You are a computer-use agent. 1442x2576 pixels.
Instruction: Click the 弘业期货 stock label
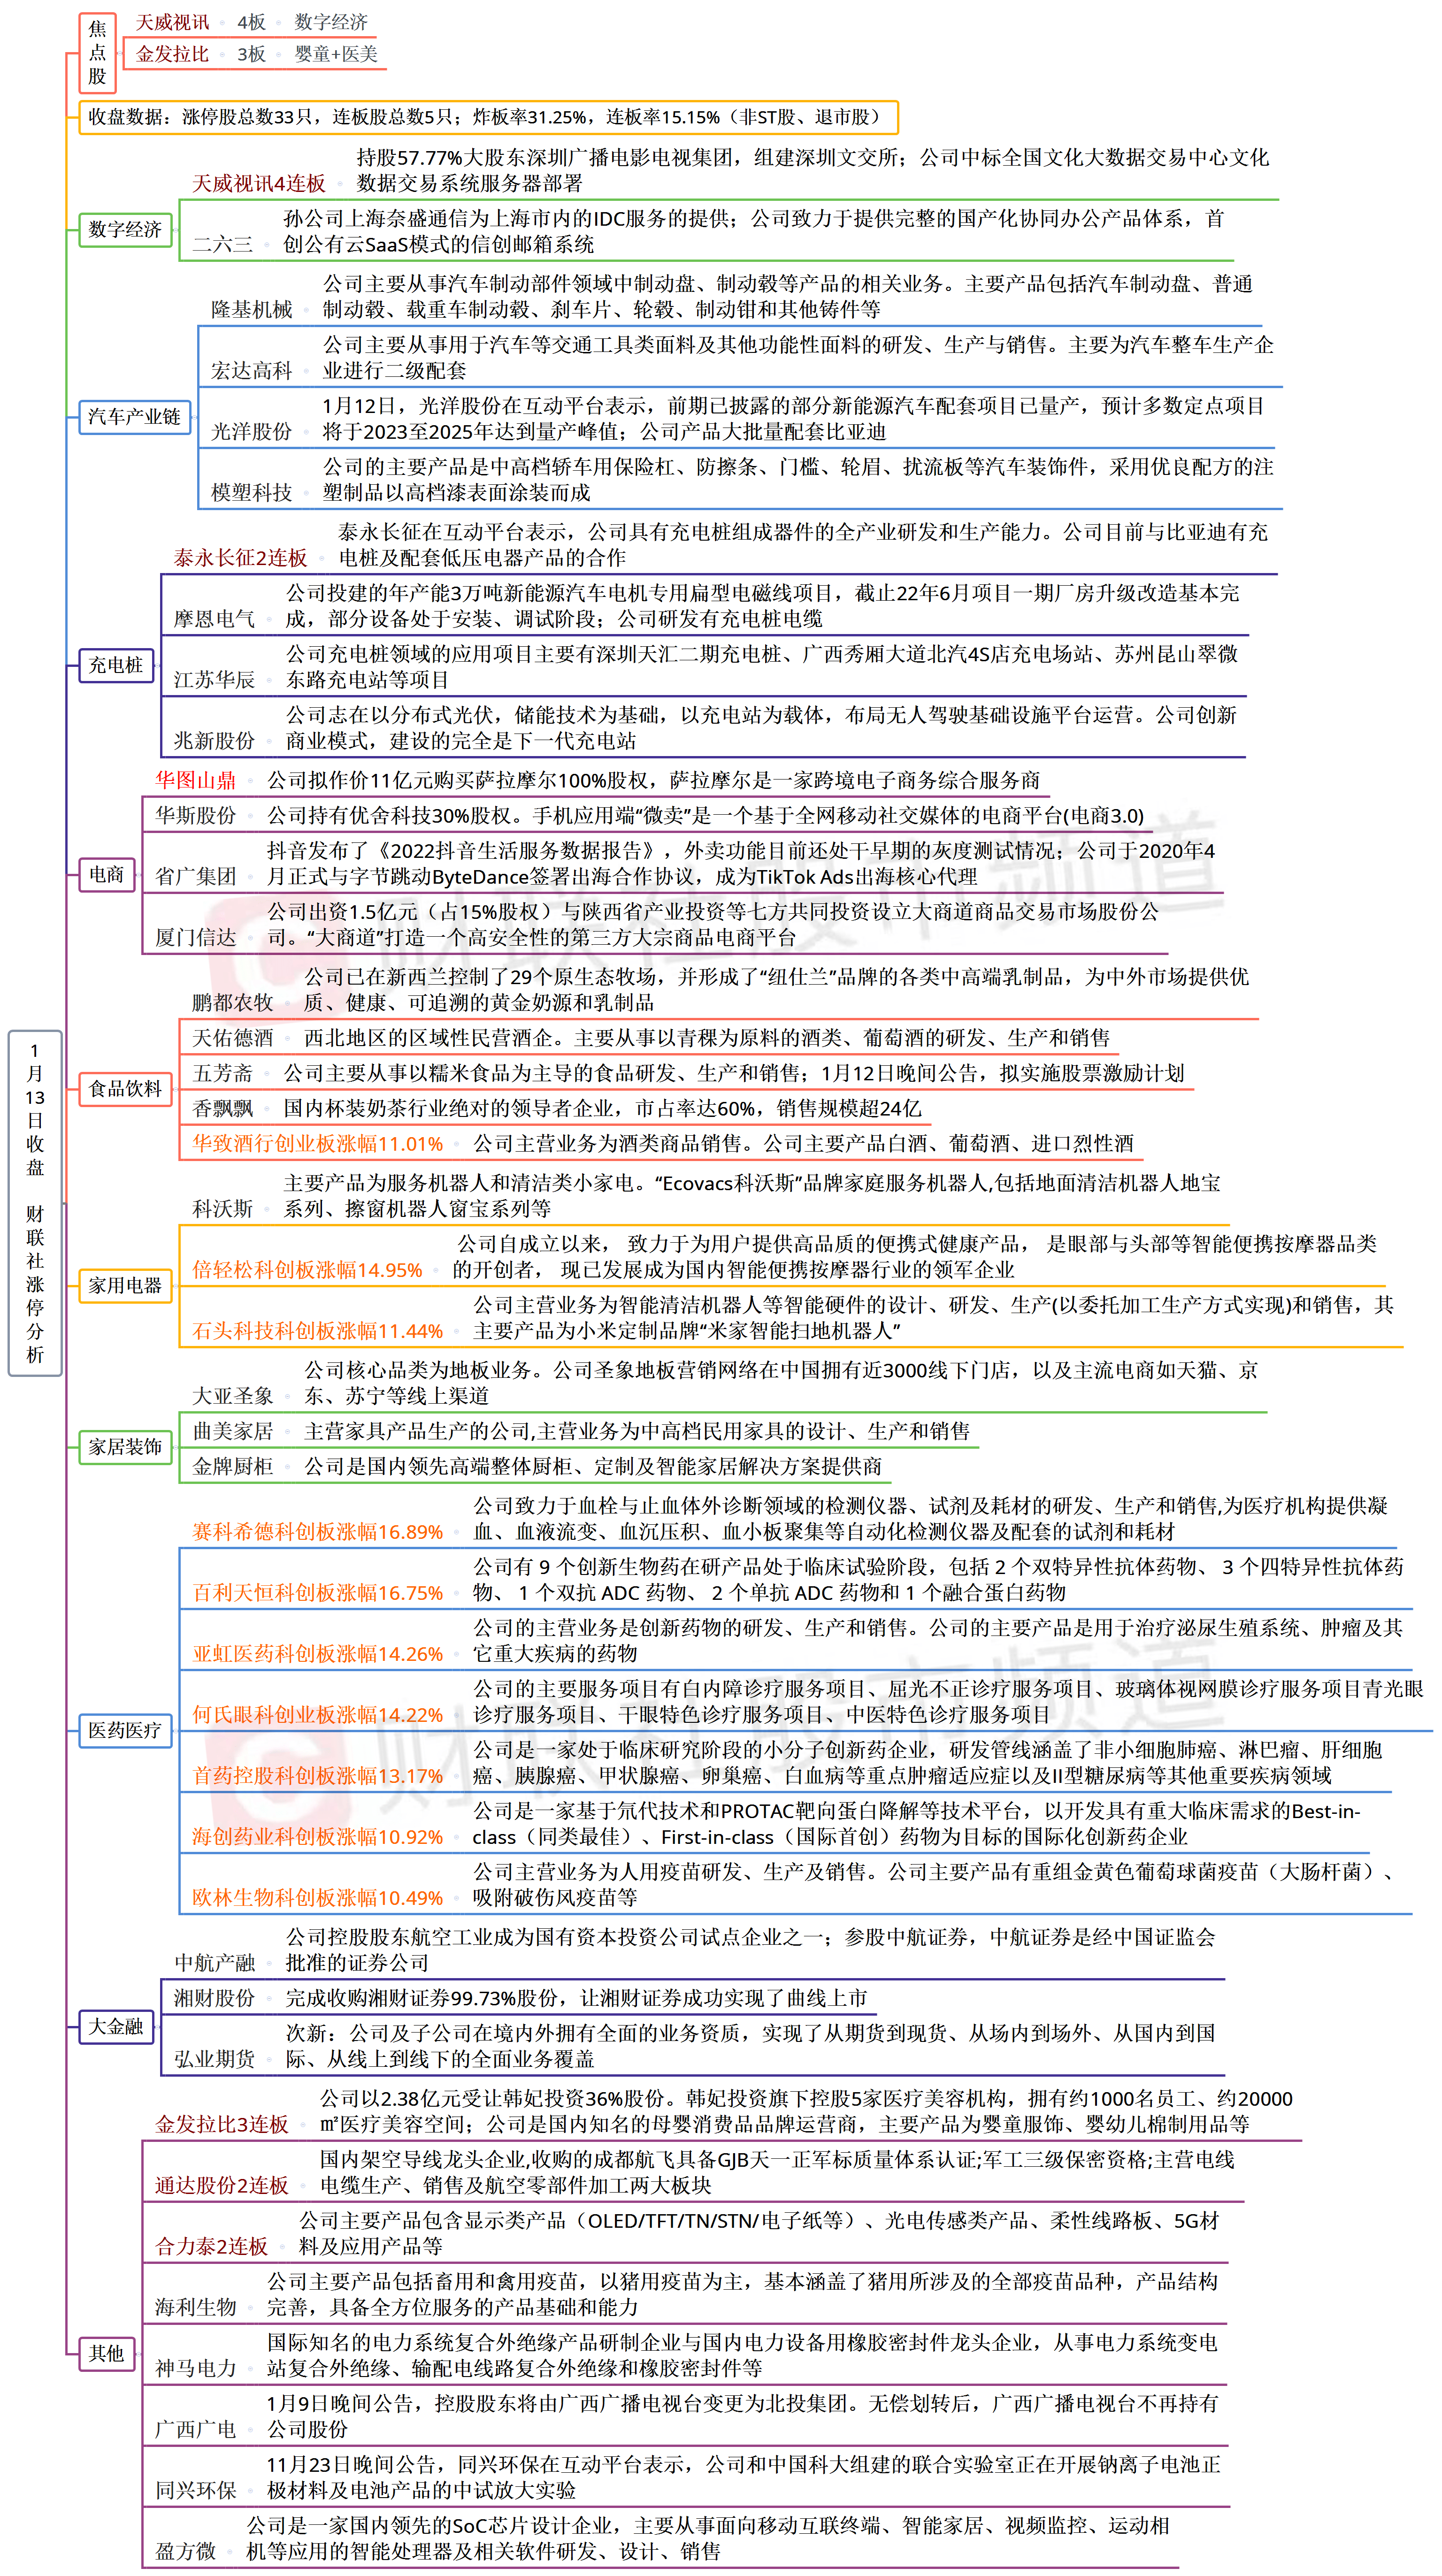215,2059
